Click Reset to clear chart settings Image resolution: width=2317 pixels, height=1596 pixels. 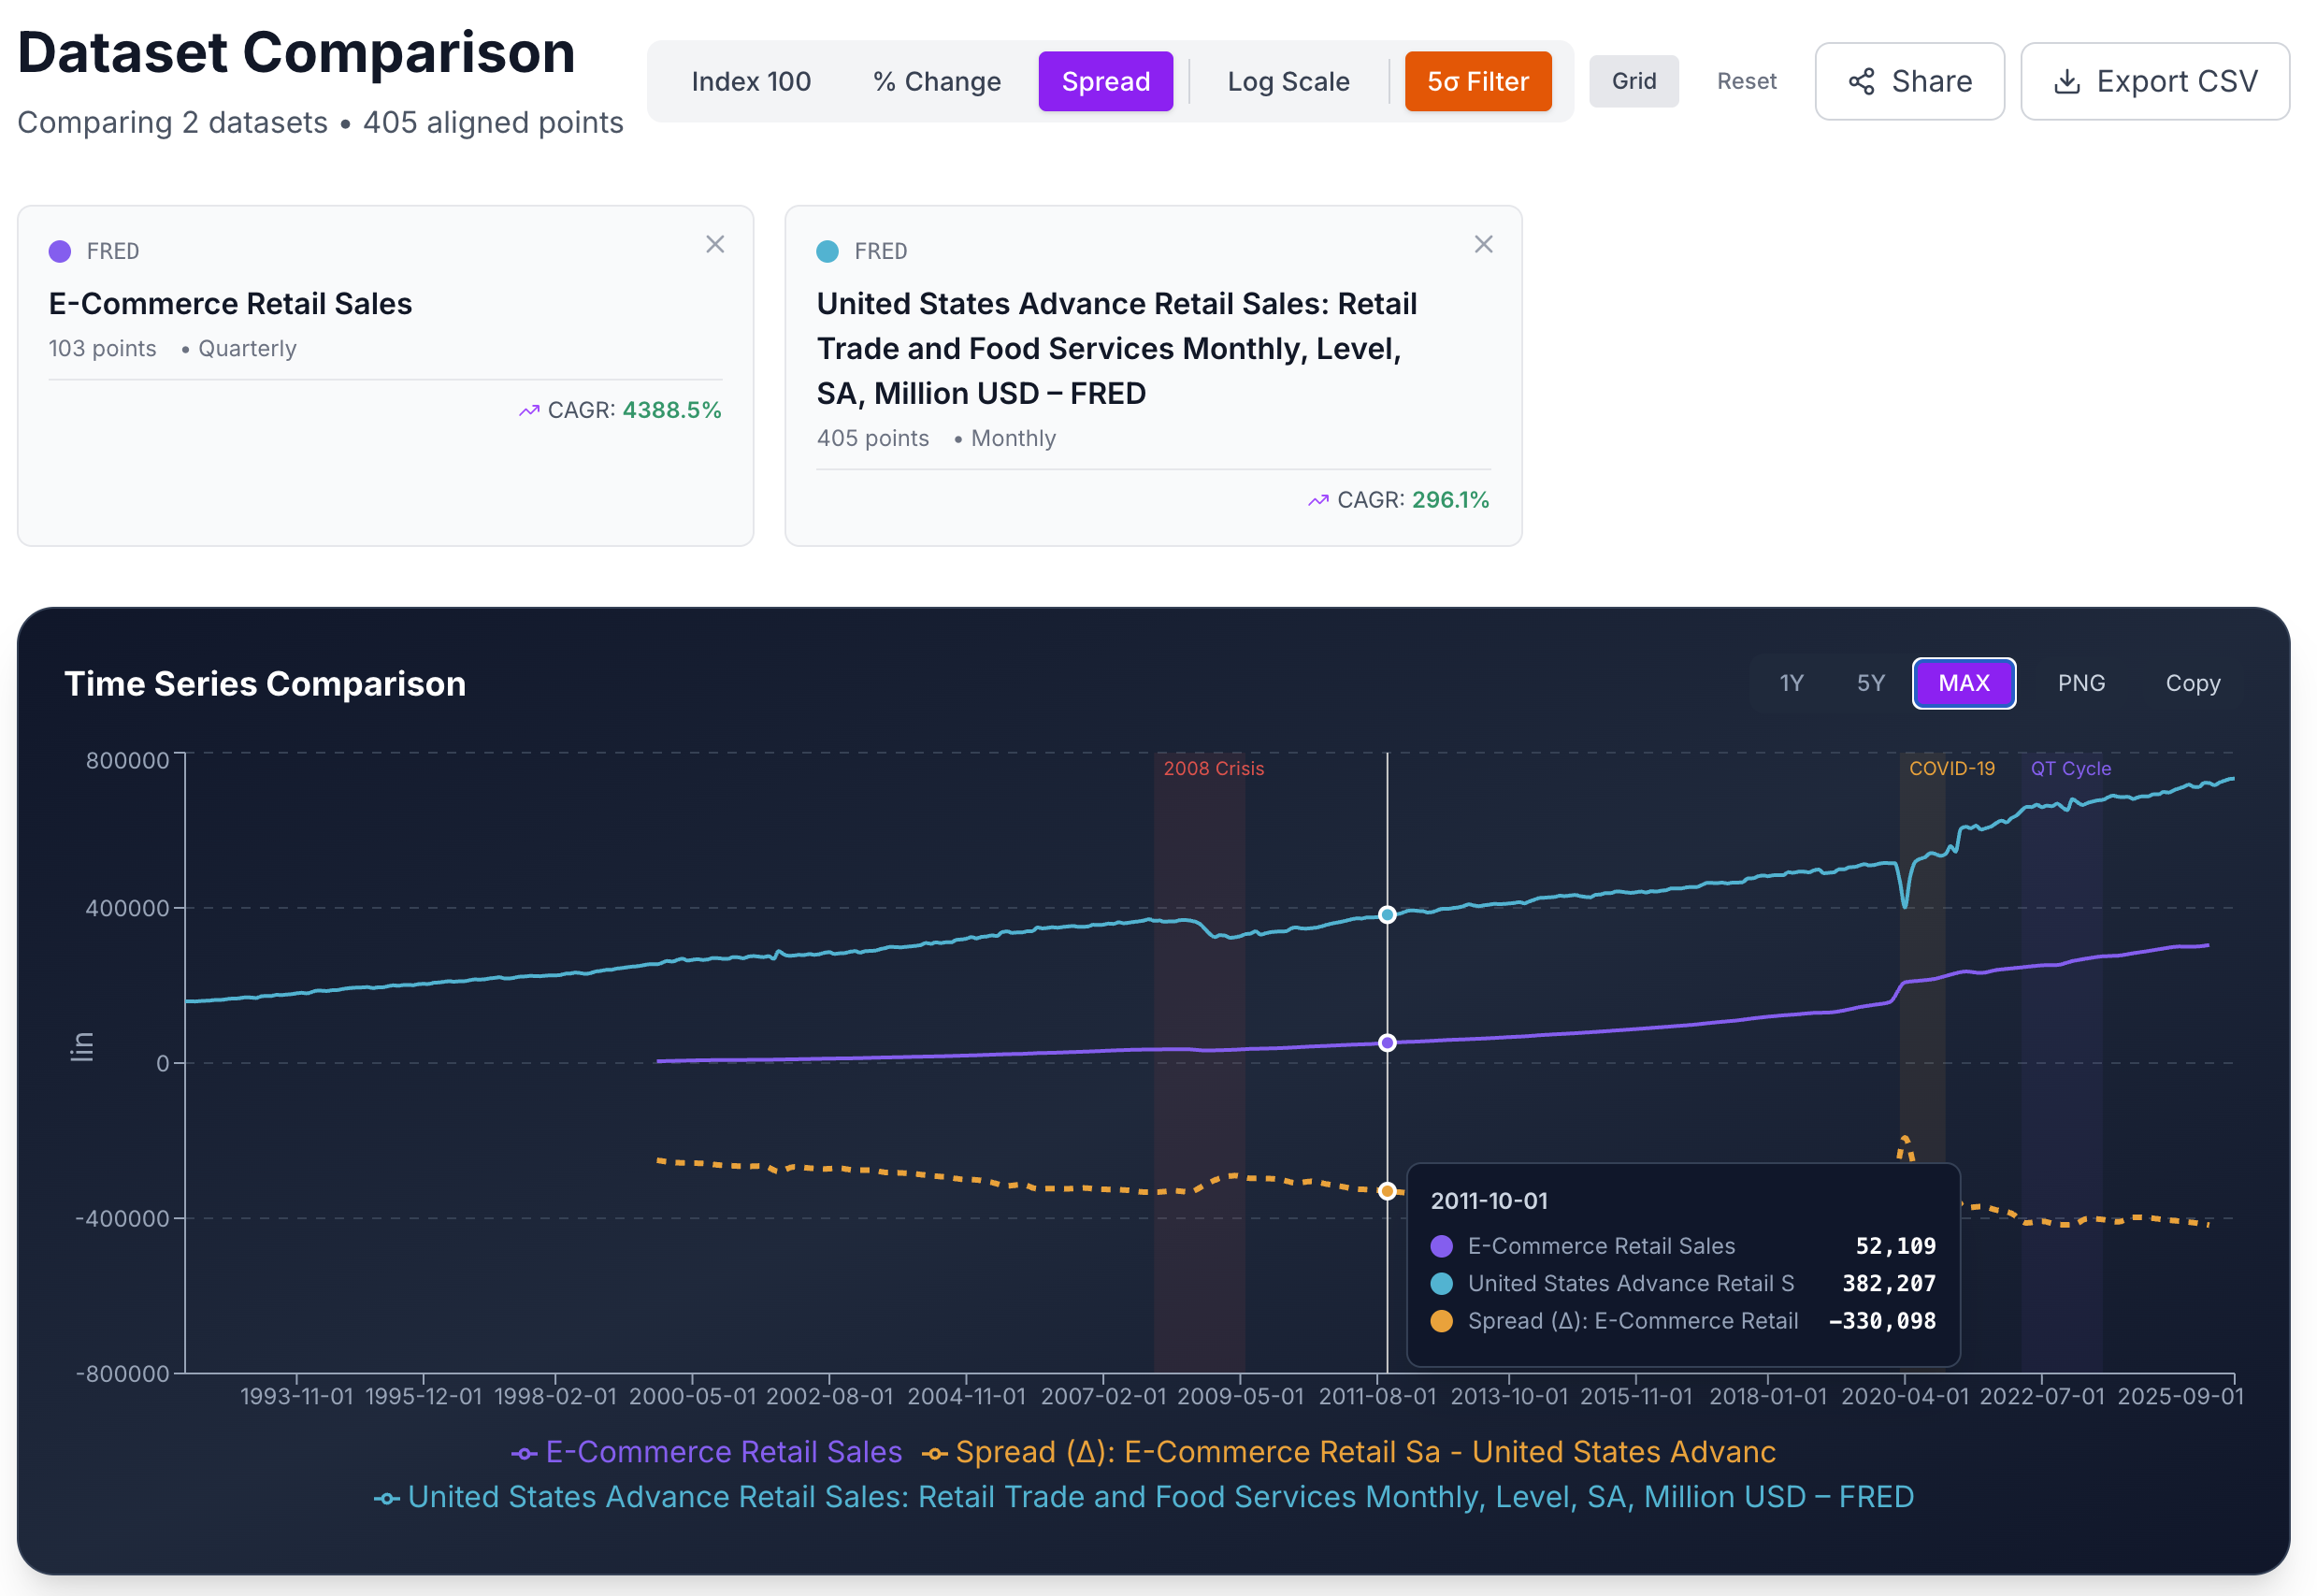pyautogui.click(x=1746, y=81)
